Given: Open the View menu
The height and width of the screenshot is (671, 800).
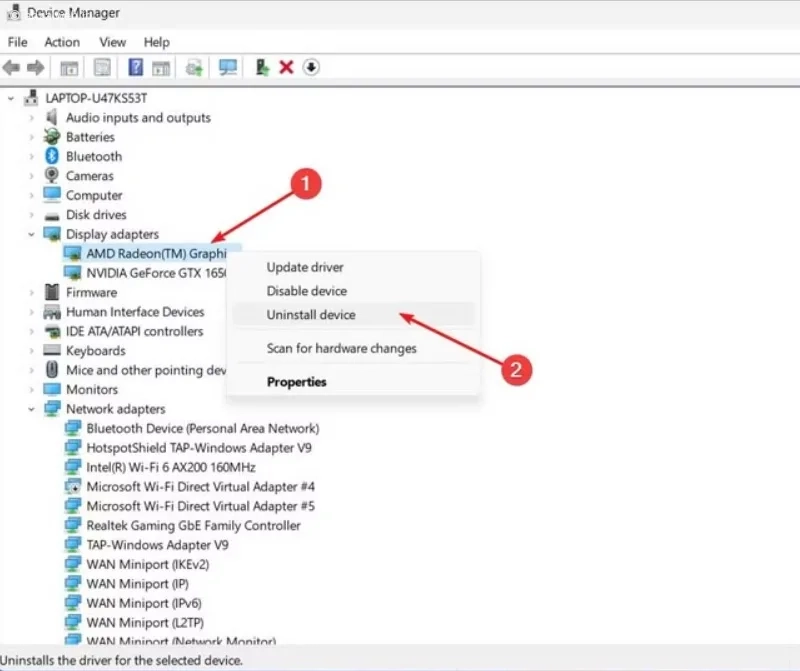Looking at the screenshot, I should tap(112, 42).
